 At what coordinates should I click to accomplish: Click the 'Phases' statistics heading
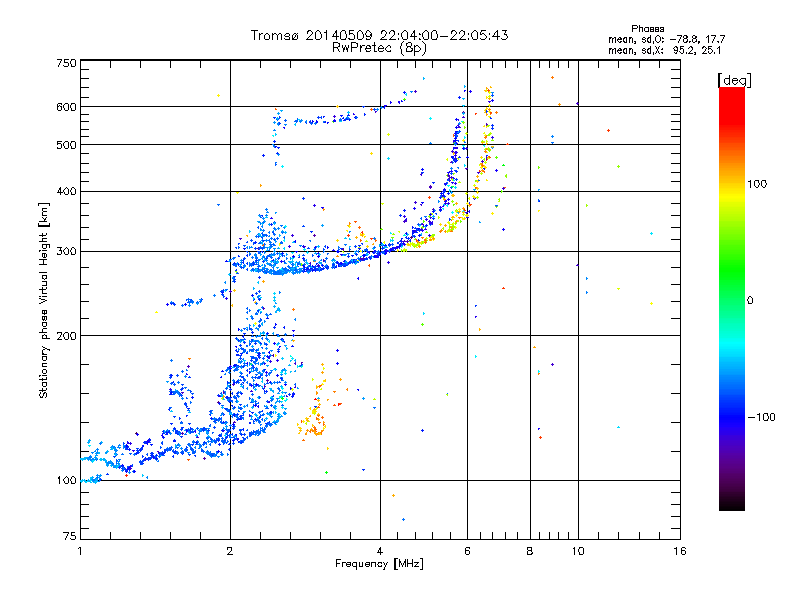647,29
